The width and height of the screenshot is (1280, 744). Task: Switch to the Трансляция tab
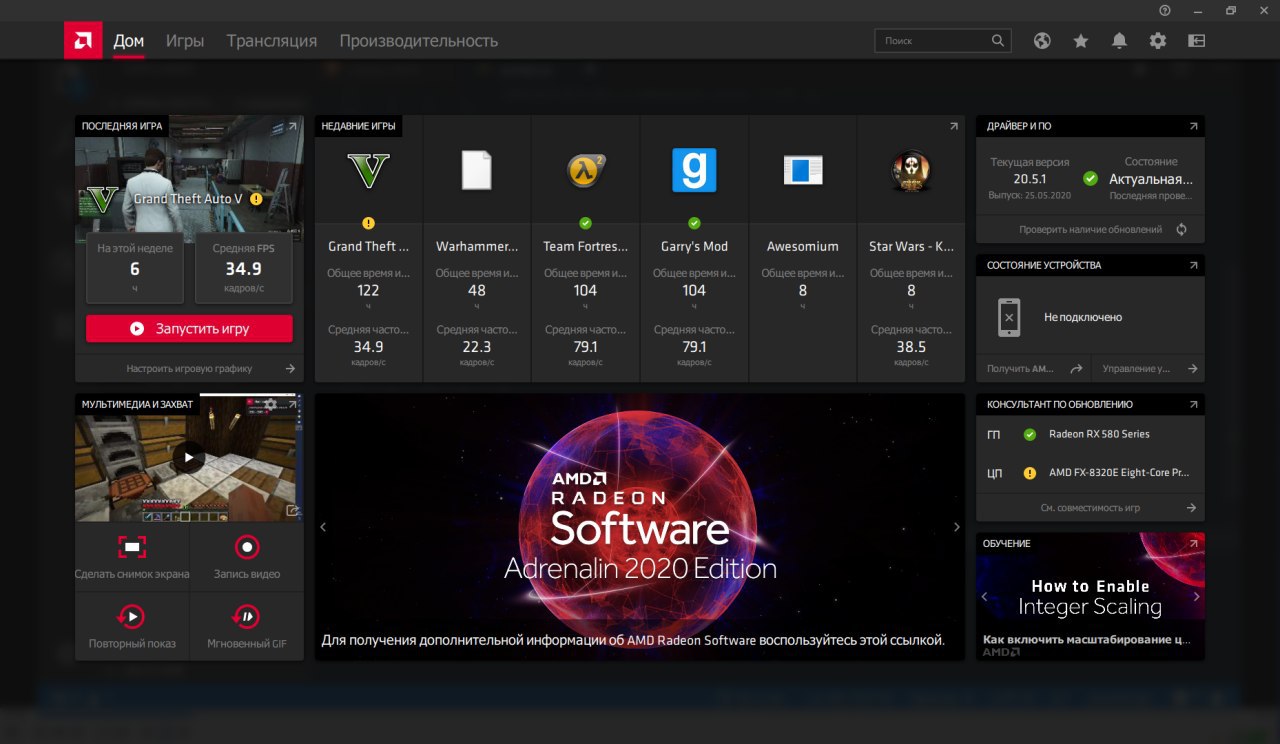point(271,41)
